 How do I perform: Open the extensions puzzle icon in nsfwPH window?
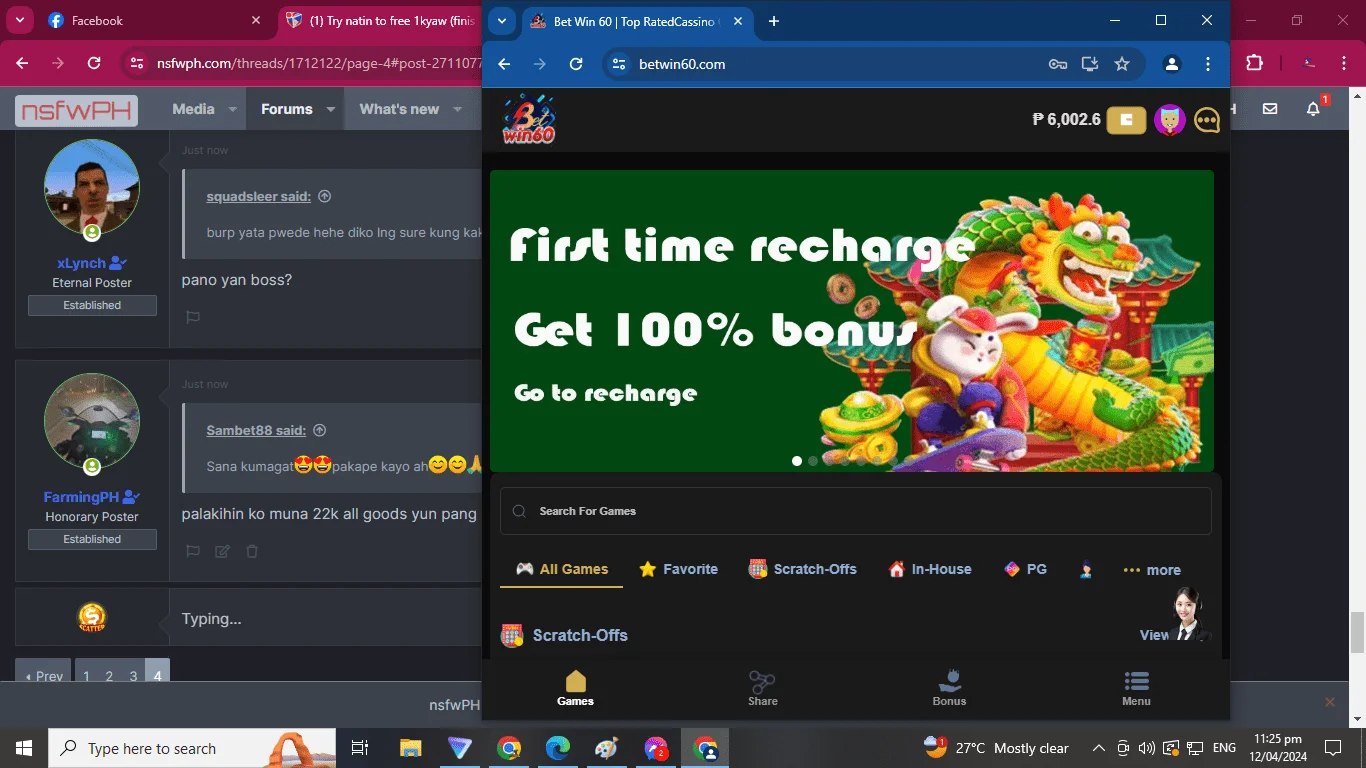(x=1254, y=63)
